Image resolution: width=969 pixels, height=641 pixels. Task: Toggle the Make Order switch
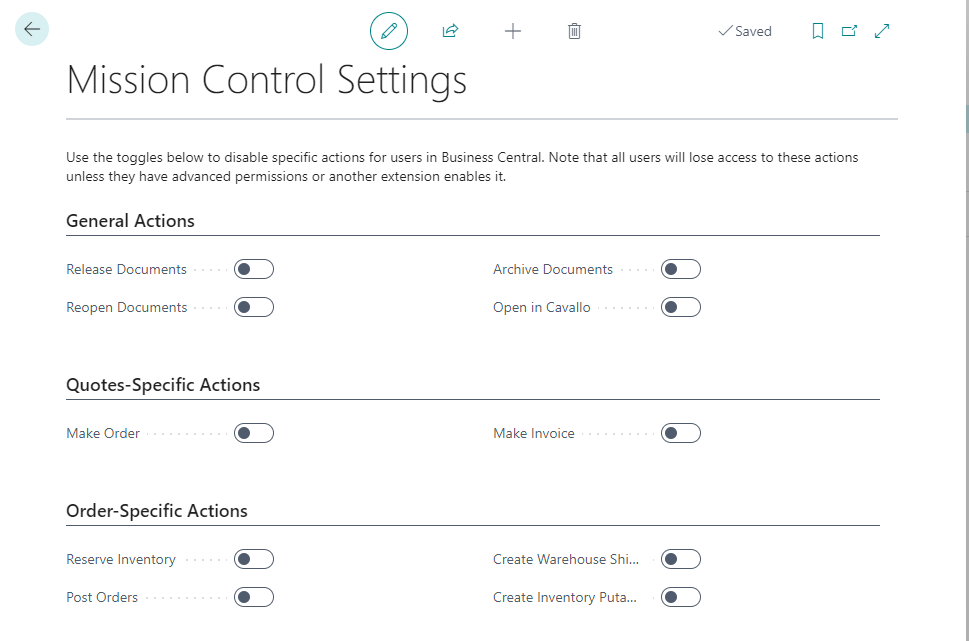253,433
